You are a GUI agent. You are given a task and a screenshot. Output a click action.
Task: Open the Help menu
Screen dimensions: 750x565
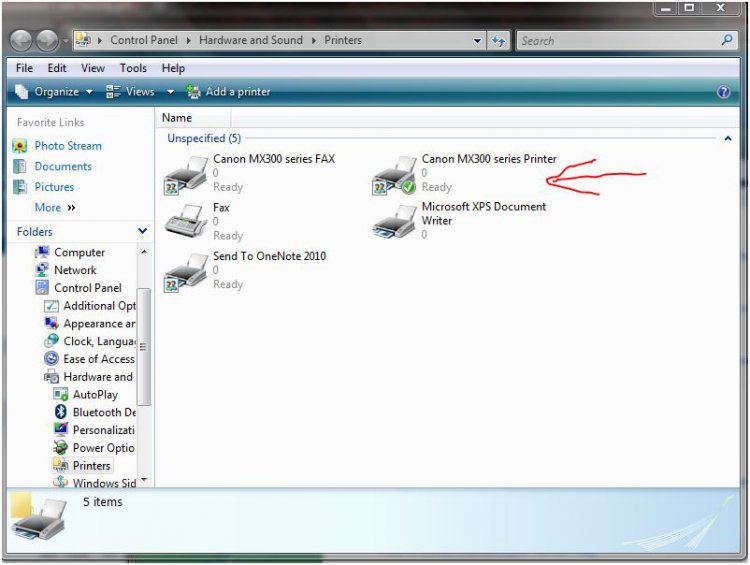[173, 68]
